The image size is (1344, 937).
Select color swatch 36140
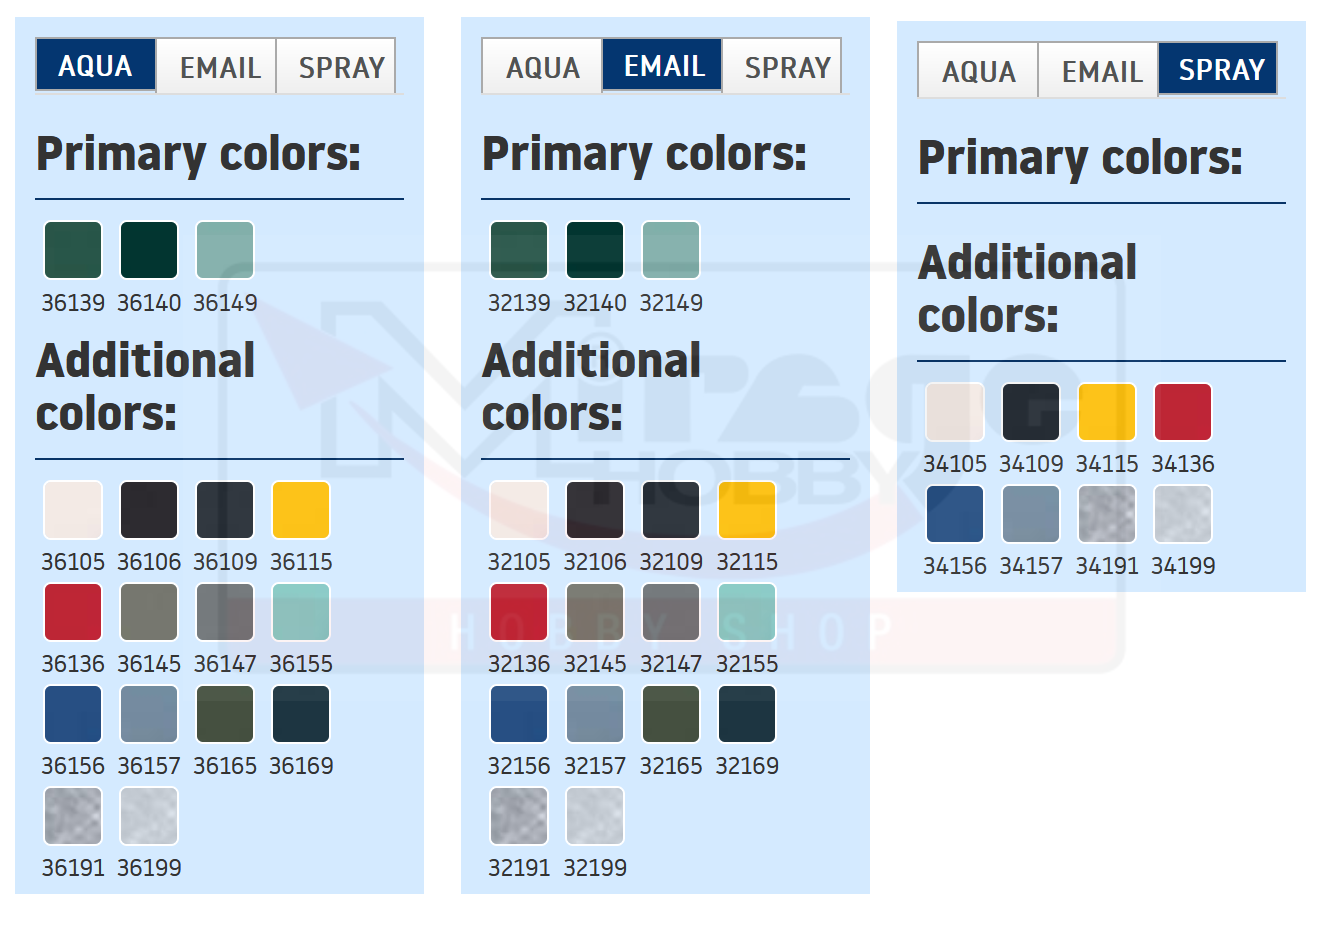149,250
